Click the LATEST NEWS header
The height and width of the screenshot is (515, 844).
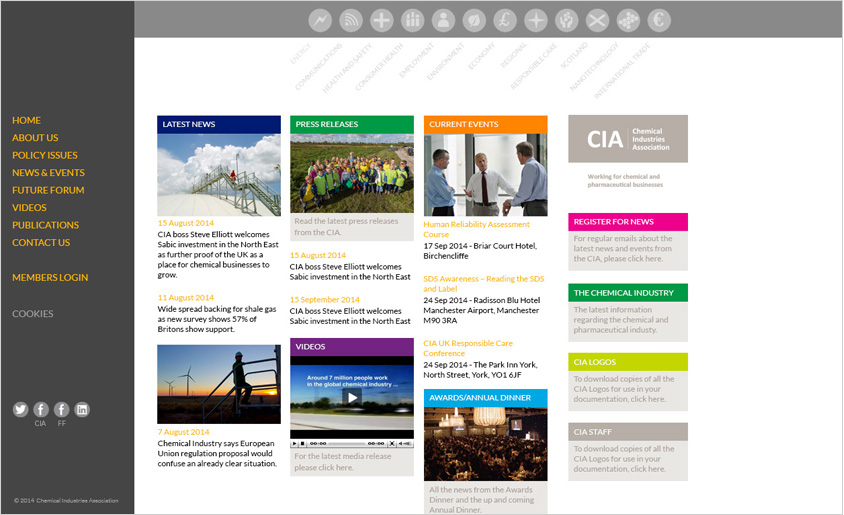pyautogui.click(x=219, y=124)
